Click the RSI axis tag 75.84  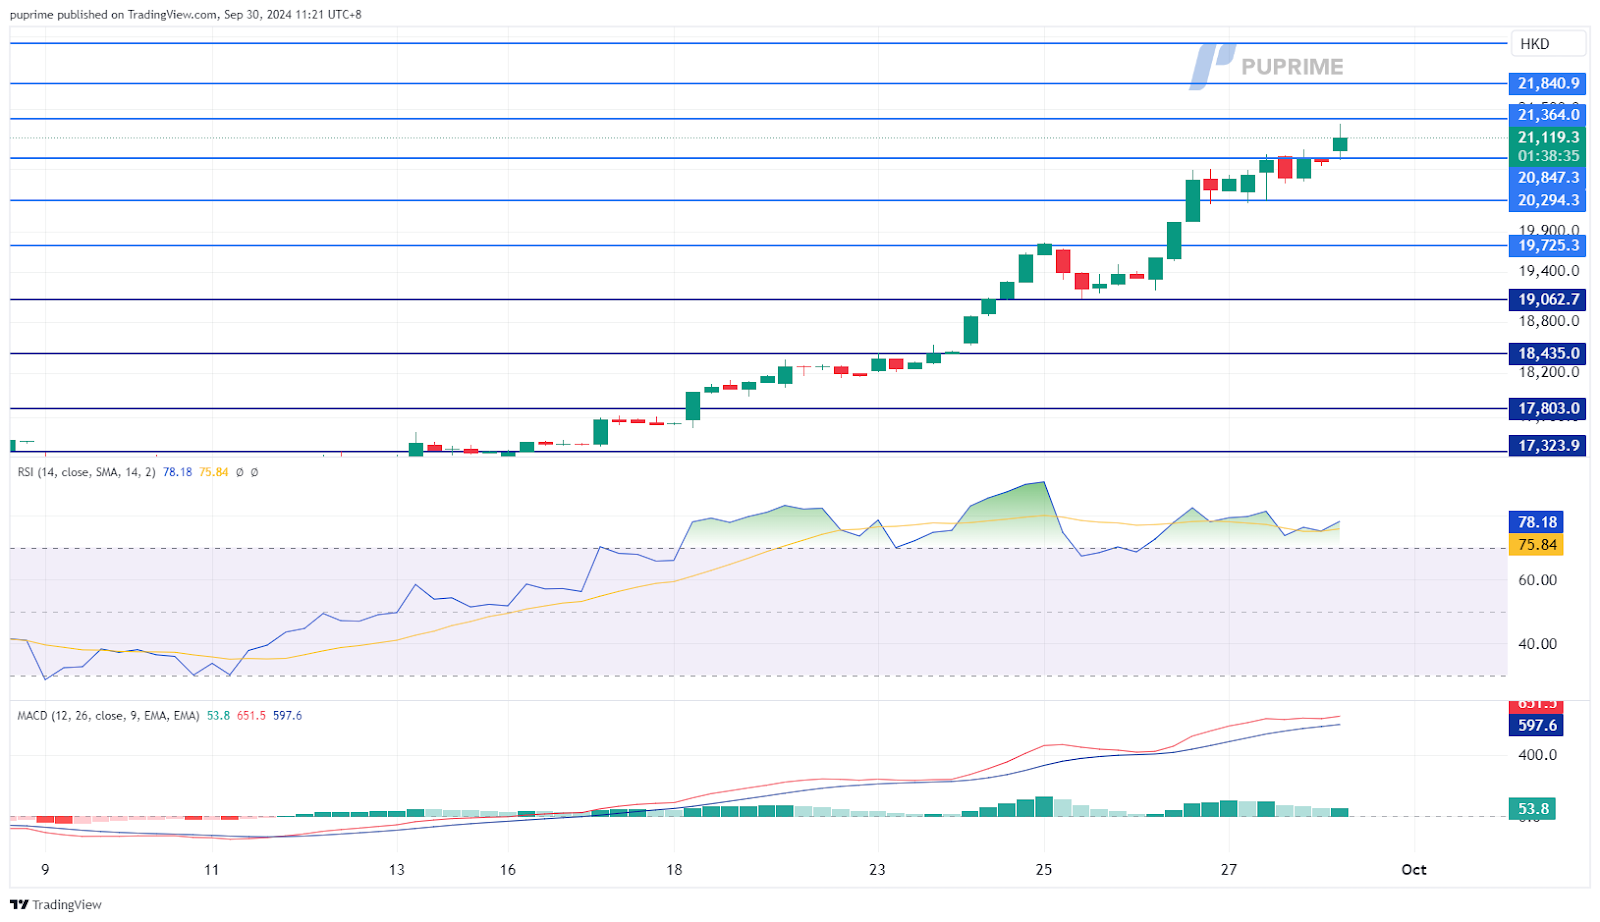1536,545
